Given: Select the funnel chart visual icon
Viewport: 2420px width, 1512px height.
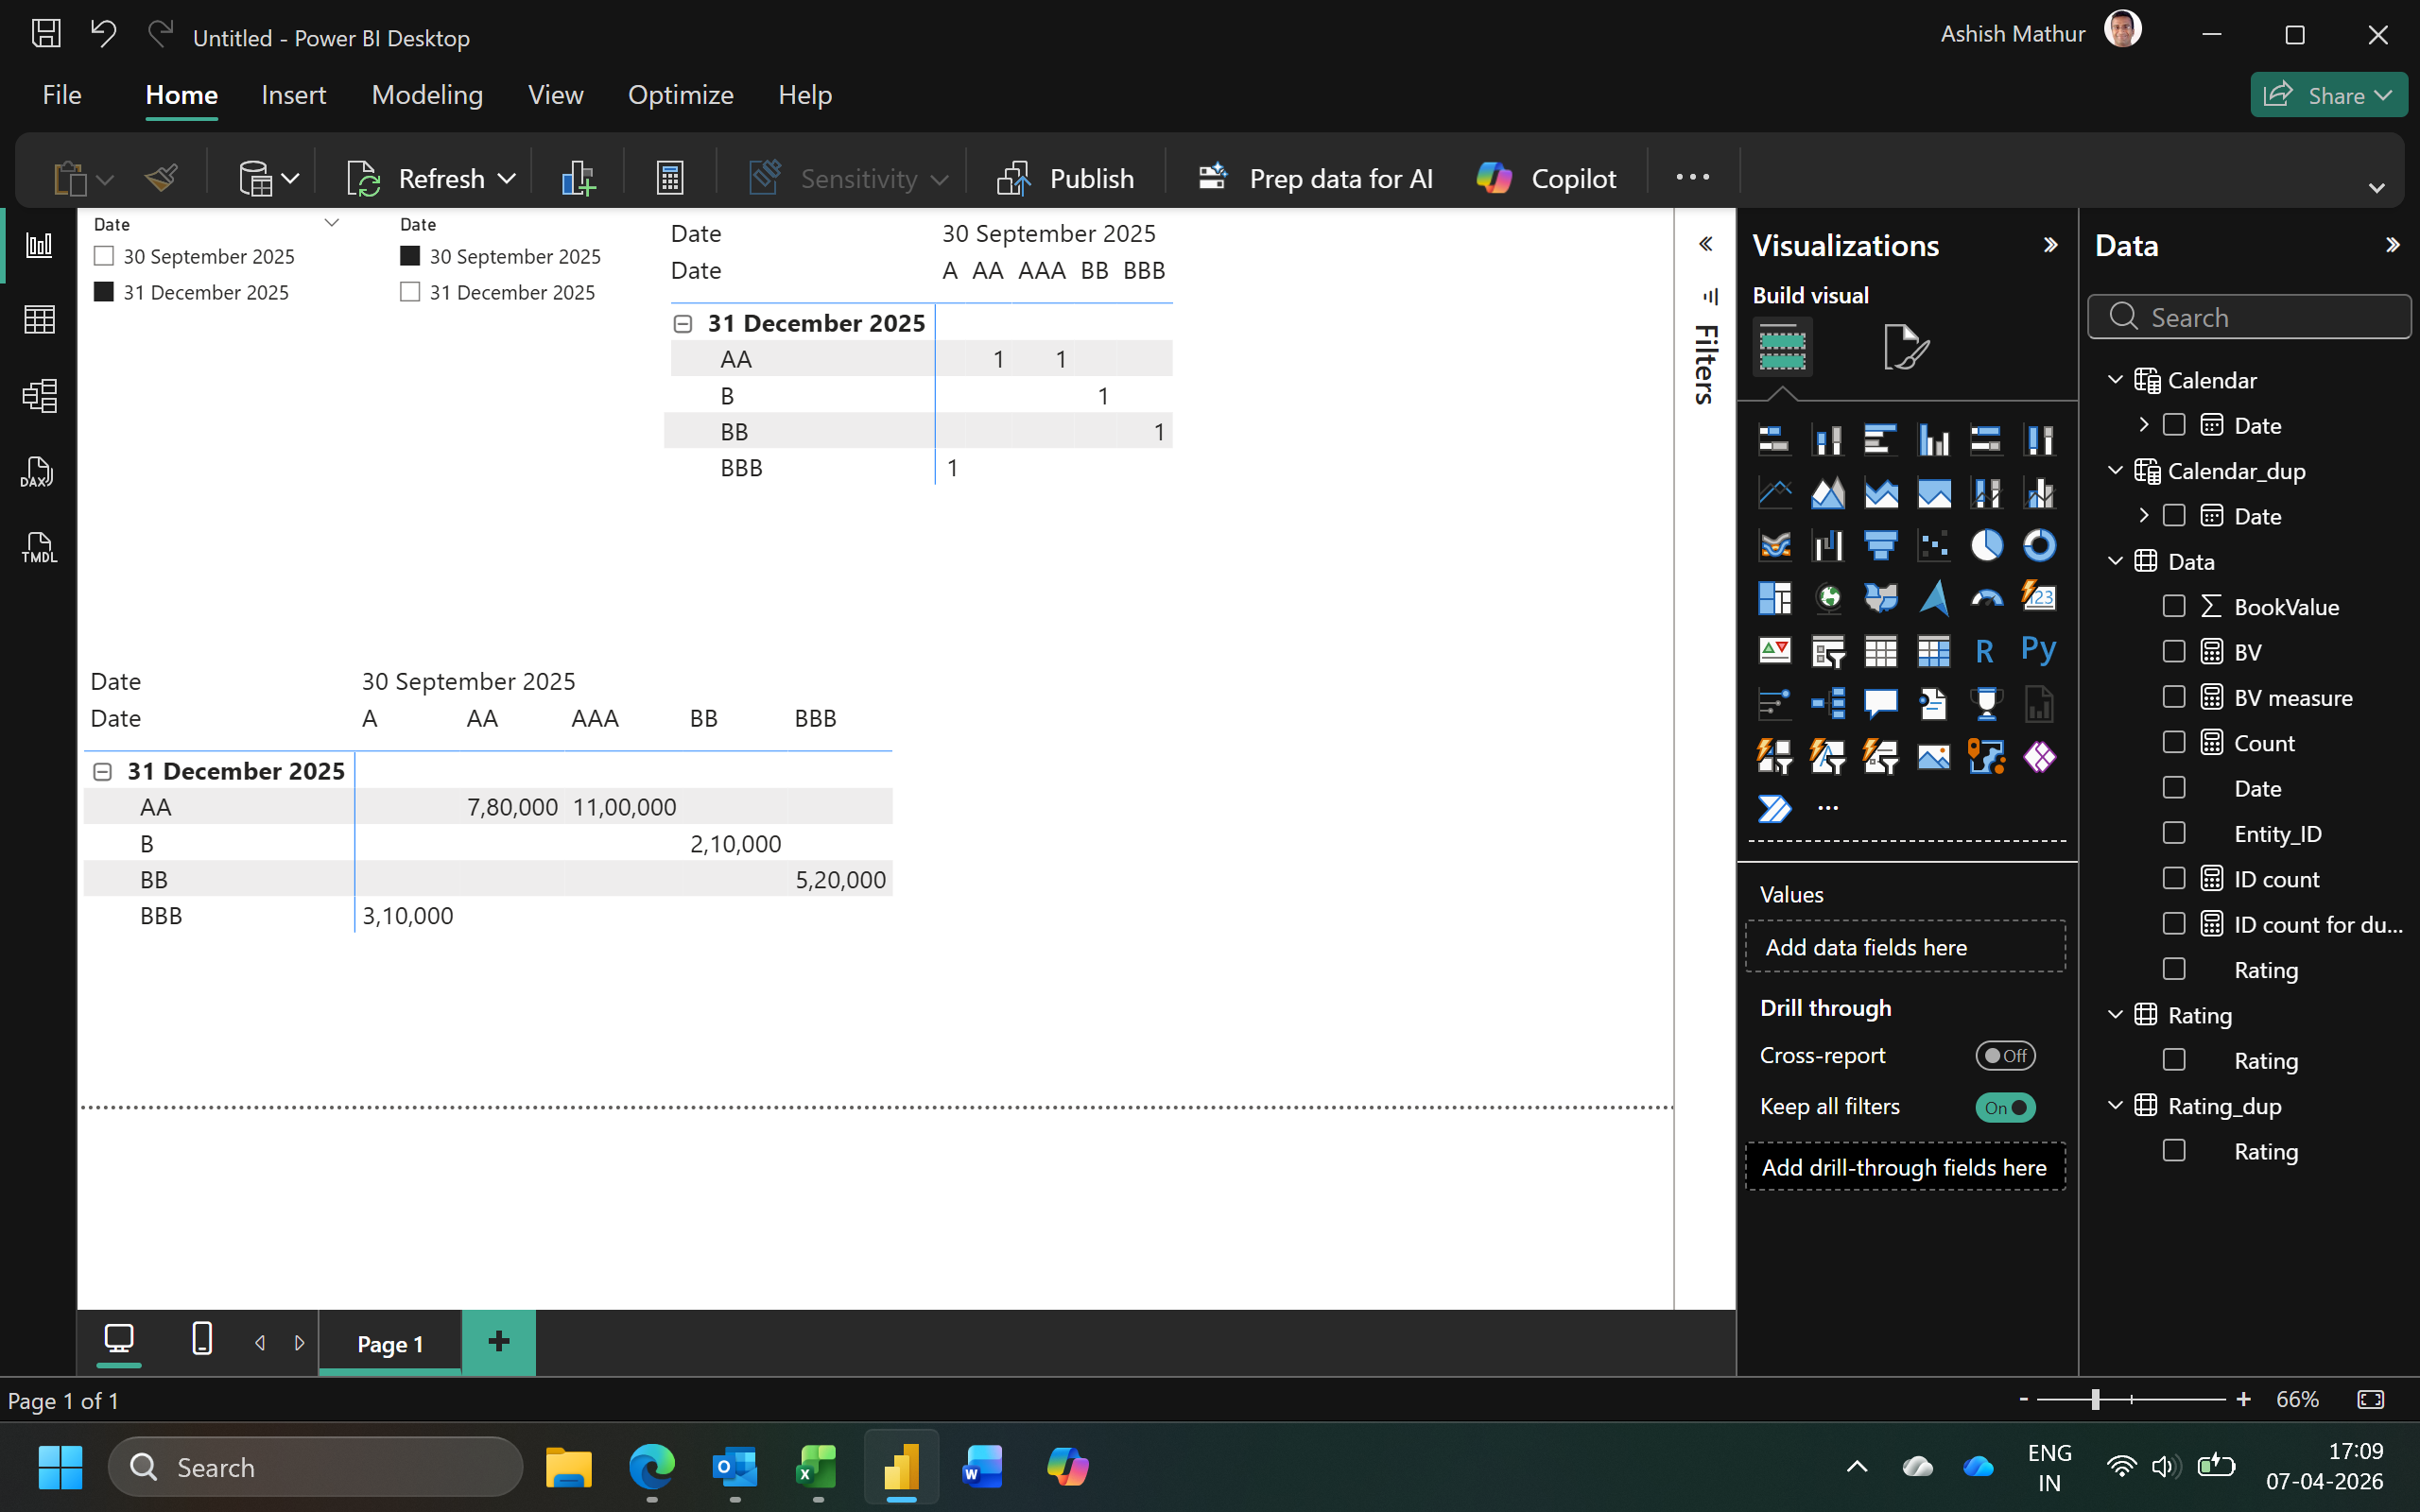Looking at the screenshot, I should pos(1880,545).
